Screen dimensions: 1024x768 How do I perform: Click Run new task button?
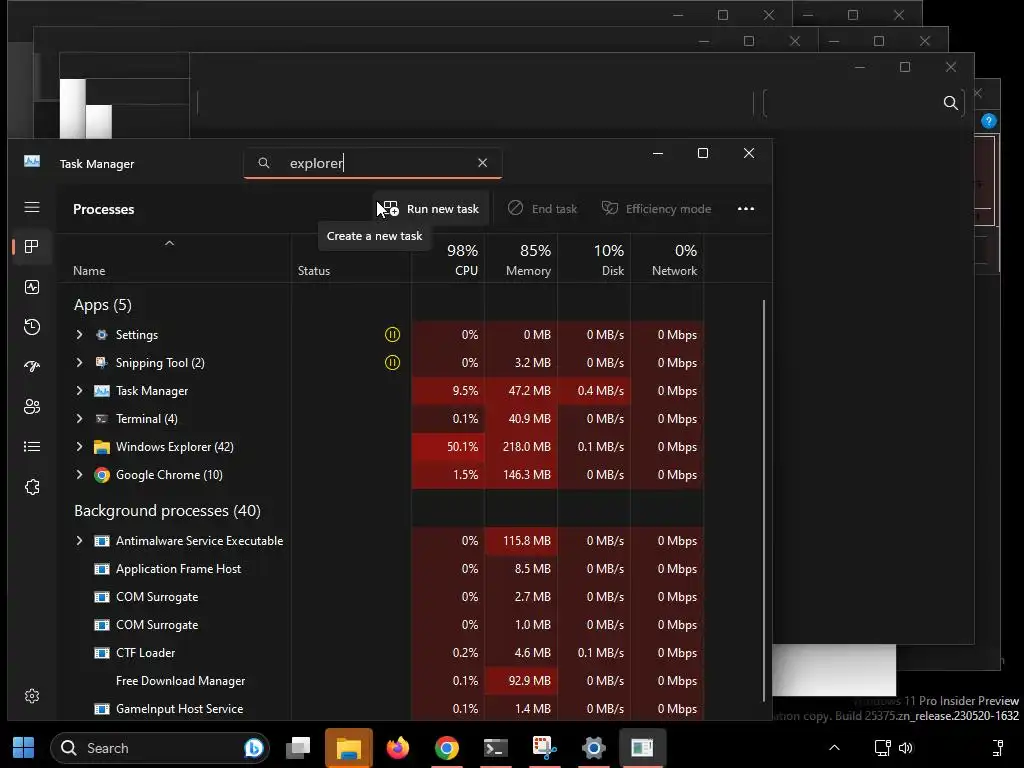tap(431, 209)
